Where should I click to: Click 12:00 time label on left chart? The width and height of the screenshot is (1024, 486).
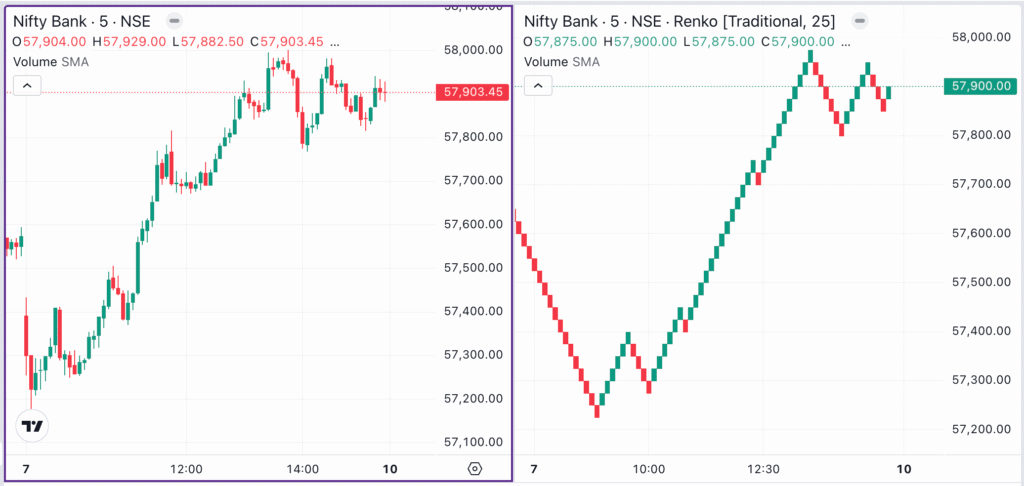[186, 469]
